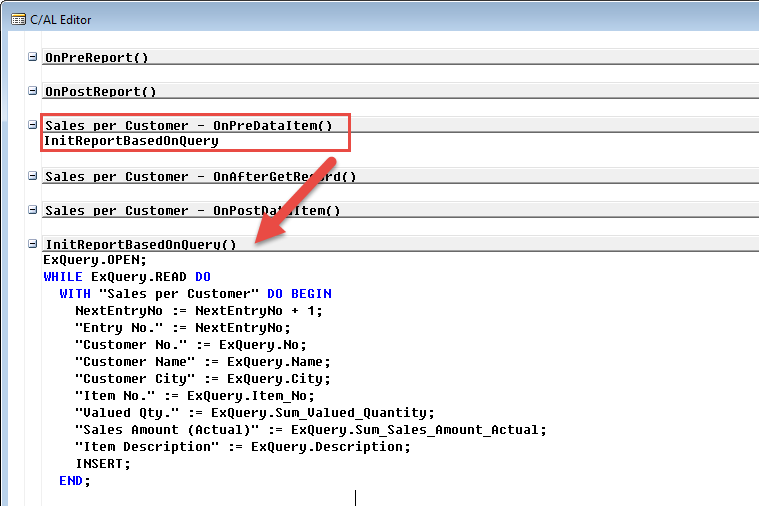This screenshot has height=506, width=759.
Task: Click the Sales per Customer - OnPostDataItem() header
Action: coord(192,211)
